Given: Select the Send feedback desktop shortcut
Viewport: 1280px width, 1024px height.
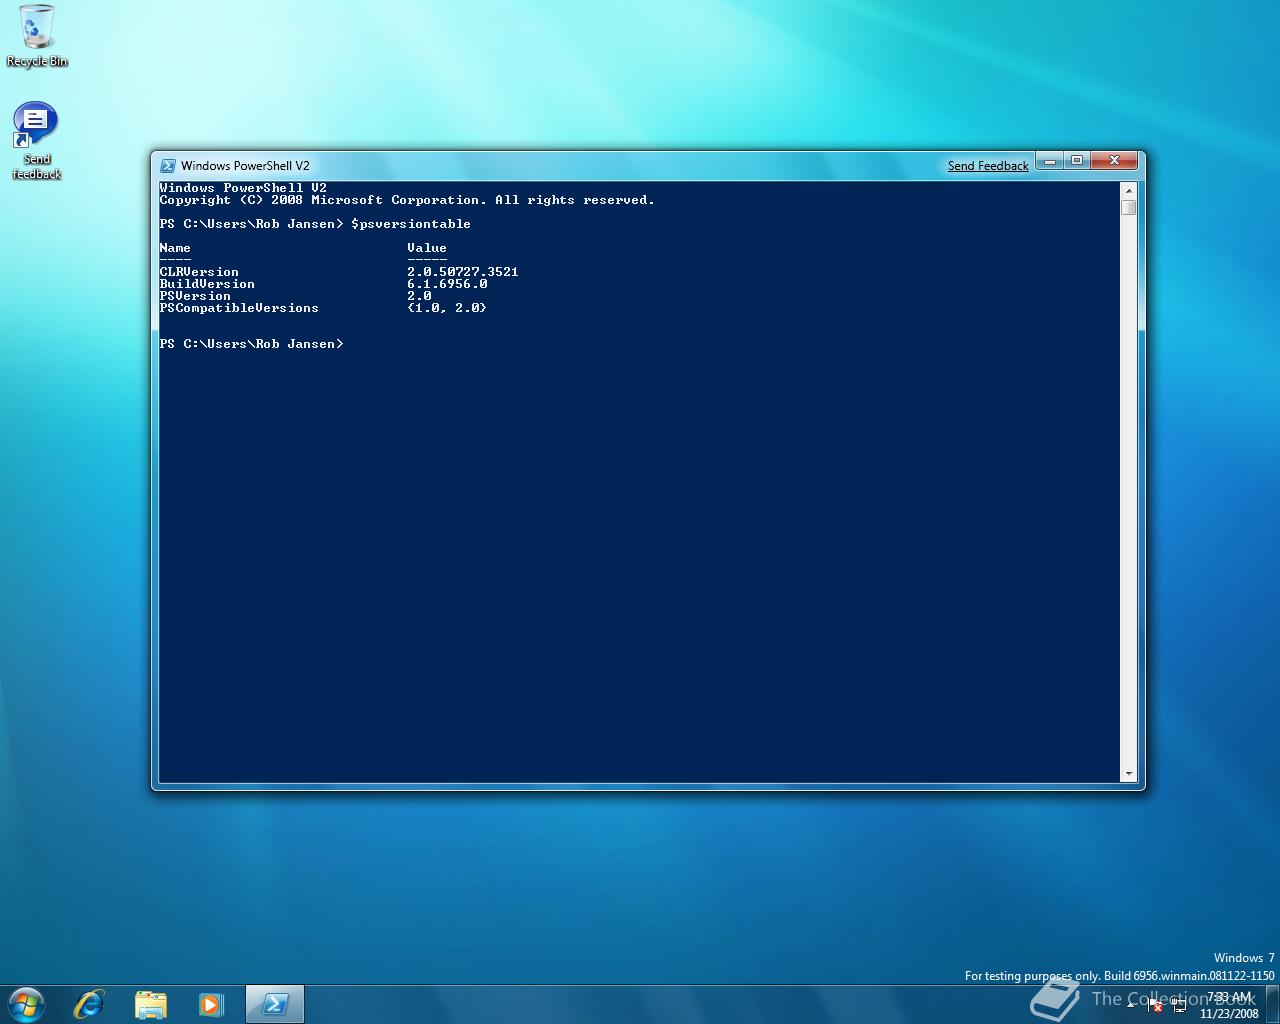Looking at the screenshot, I should (x=36, y=141).
